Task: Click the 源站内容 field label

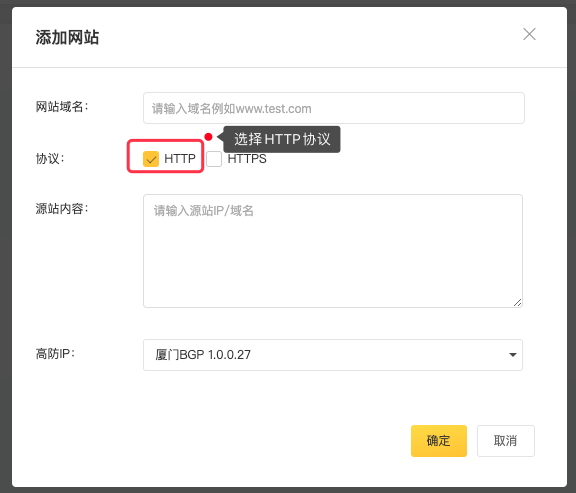Action: click(62, 209)
